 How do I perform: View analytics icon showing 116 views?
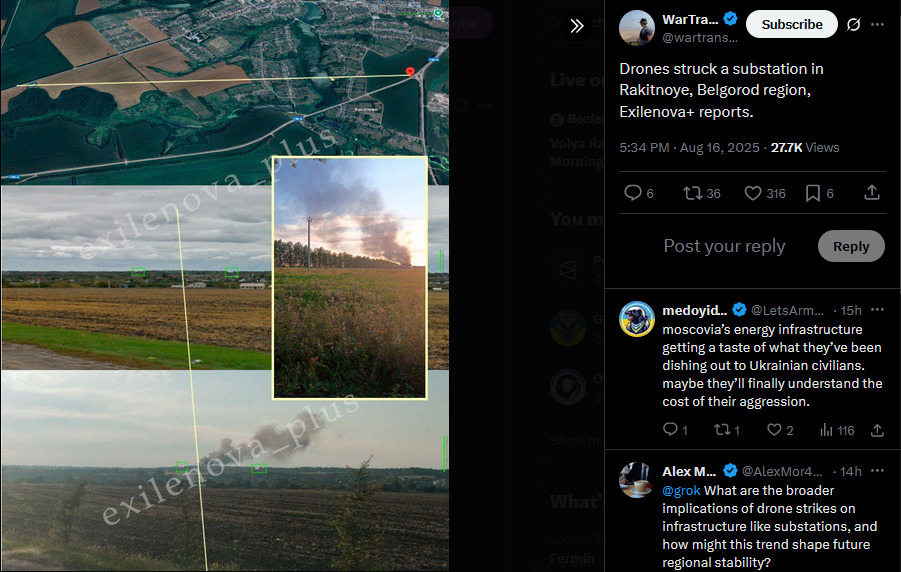click(826, 429)
